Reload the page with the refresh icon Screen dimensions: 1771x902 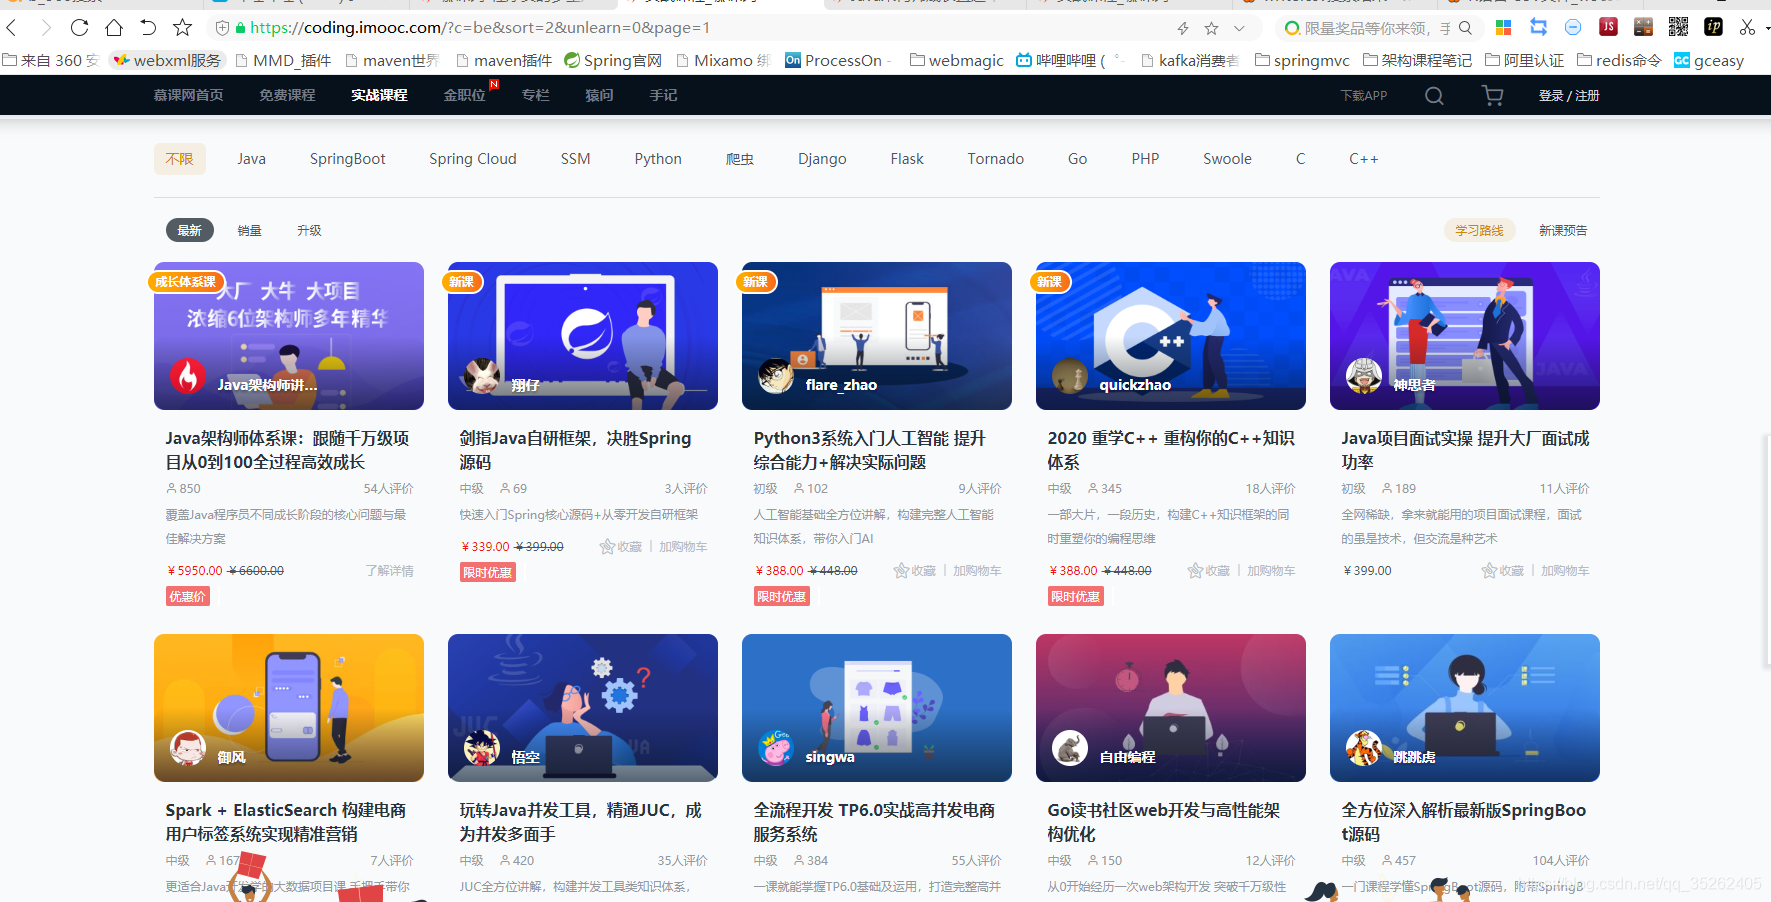79,27
